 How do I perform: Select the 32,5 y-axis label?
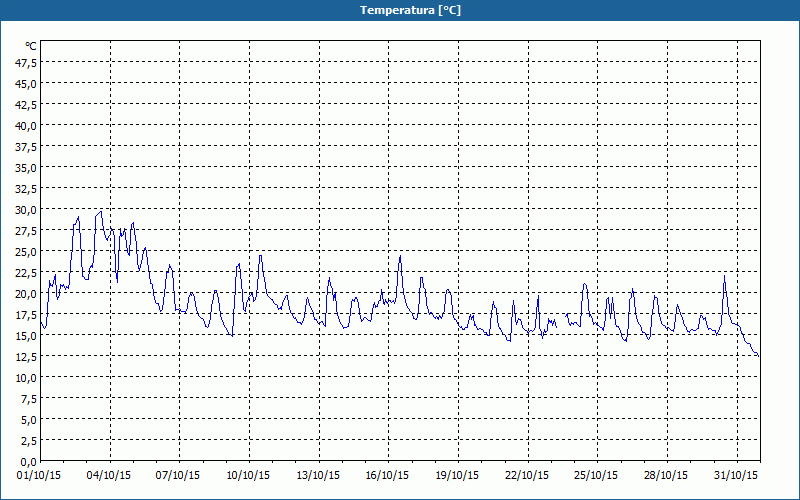pos(27,189)
